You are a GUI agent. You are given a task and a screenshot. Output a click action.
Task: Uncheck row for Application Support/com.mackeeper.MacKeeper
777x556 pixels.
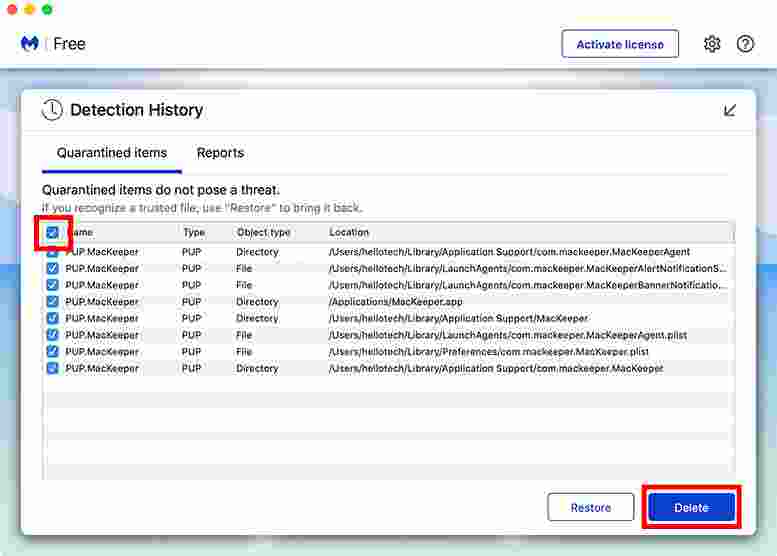point(53,368)
